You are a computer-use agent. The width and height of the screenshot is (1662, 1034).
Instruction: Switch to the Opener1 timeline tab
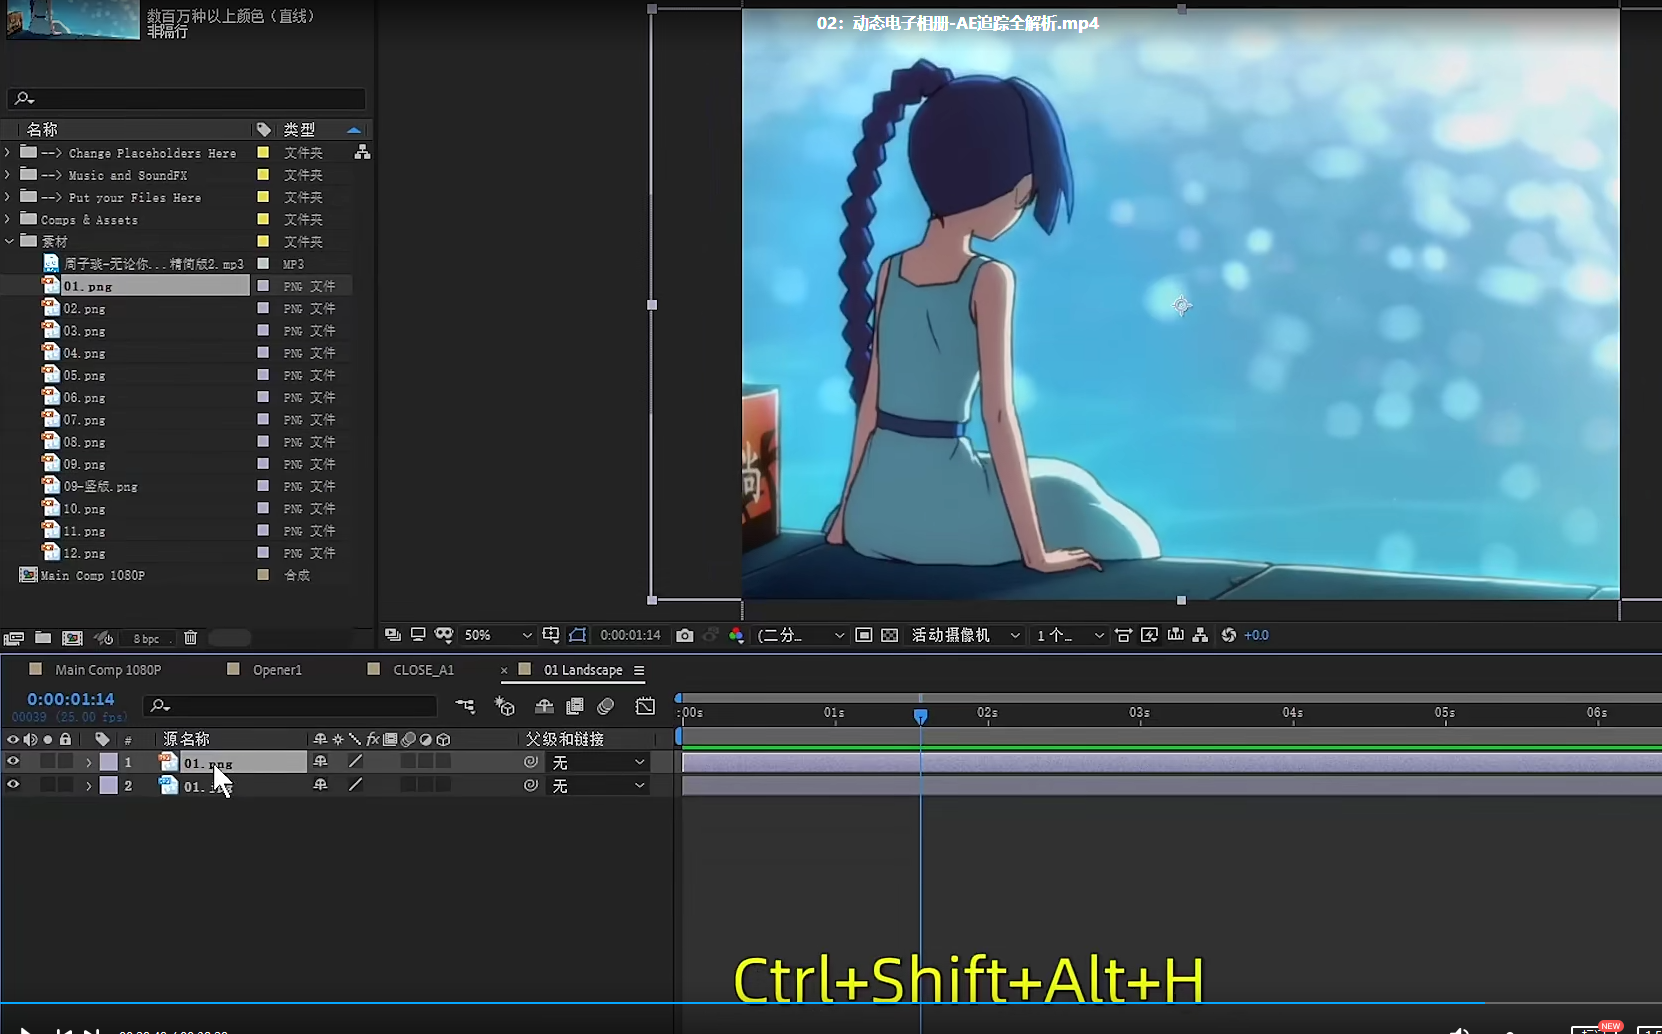point(277,670)
